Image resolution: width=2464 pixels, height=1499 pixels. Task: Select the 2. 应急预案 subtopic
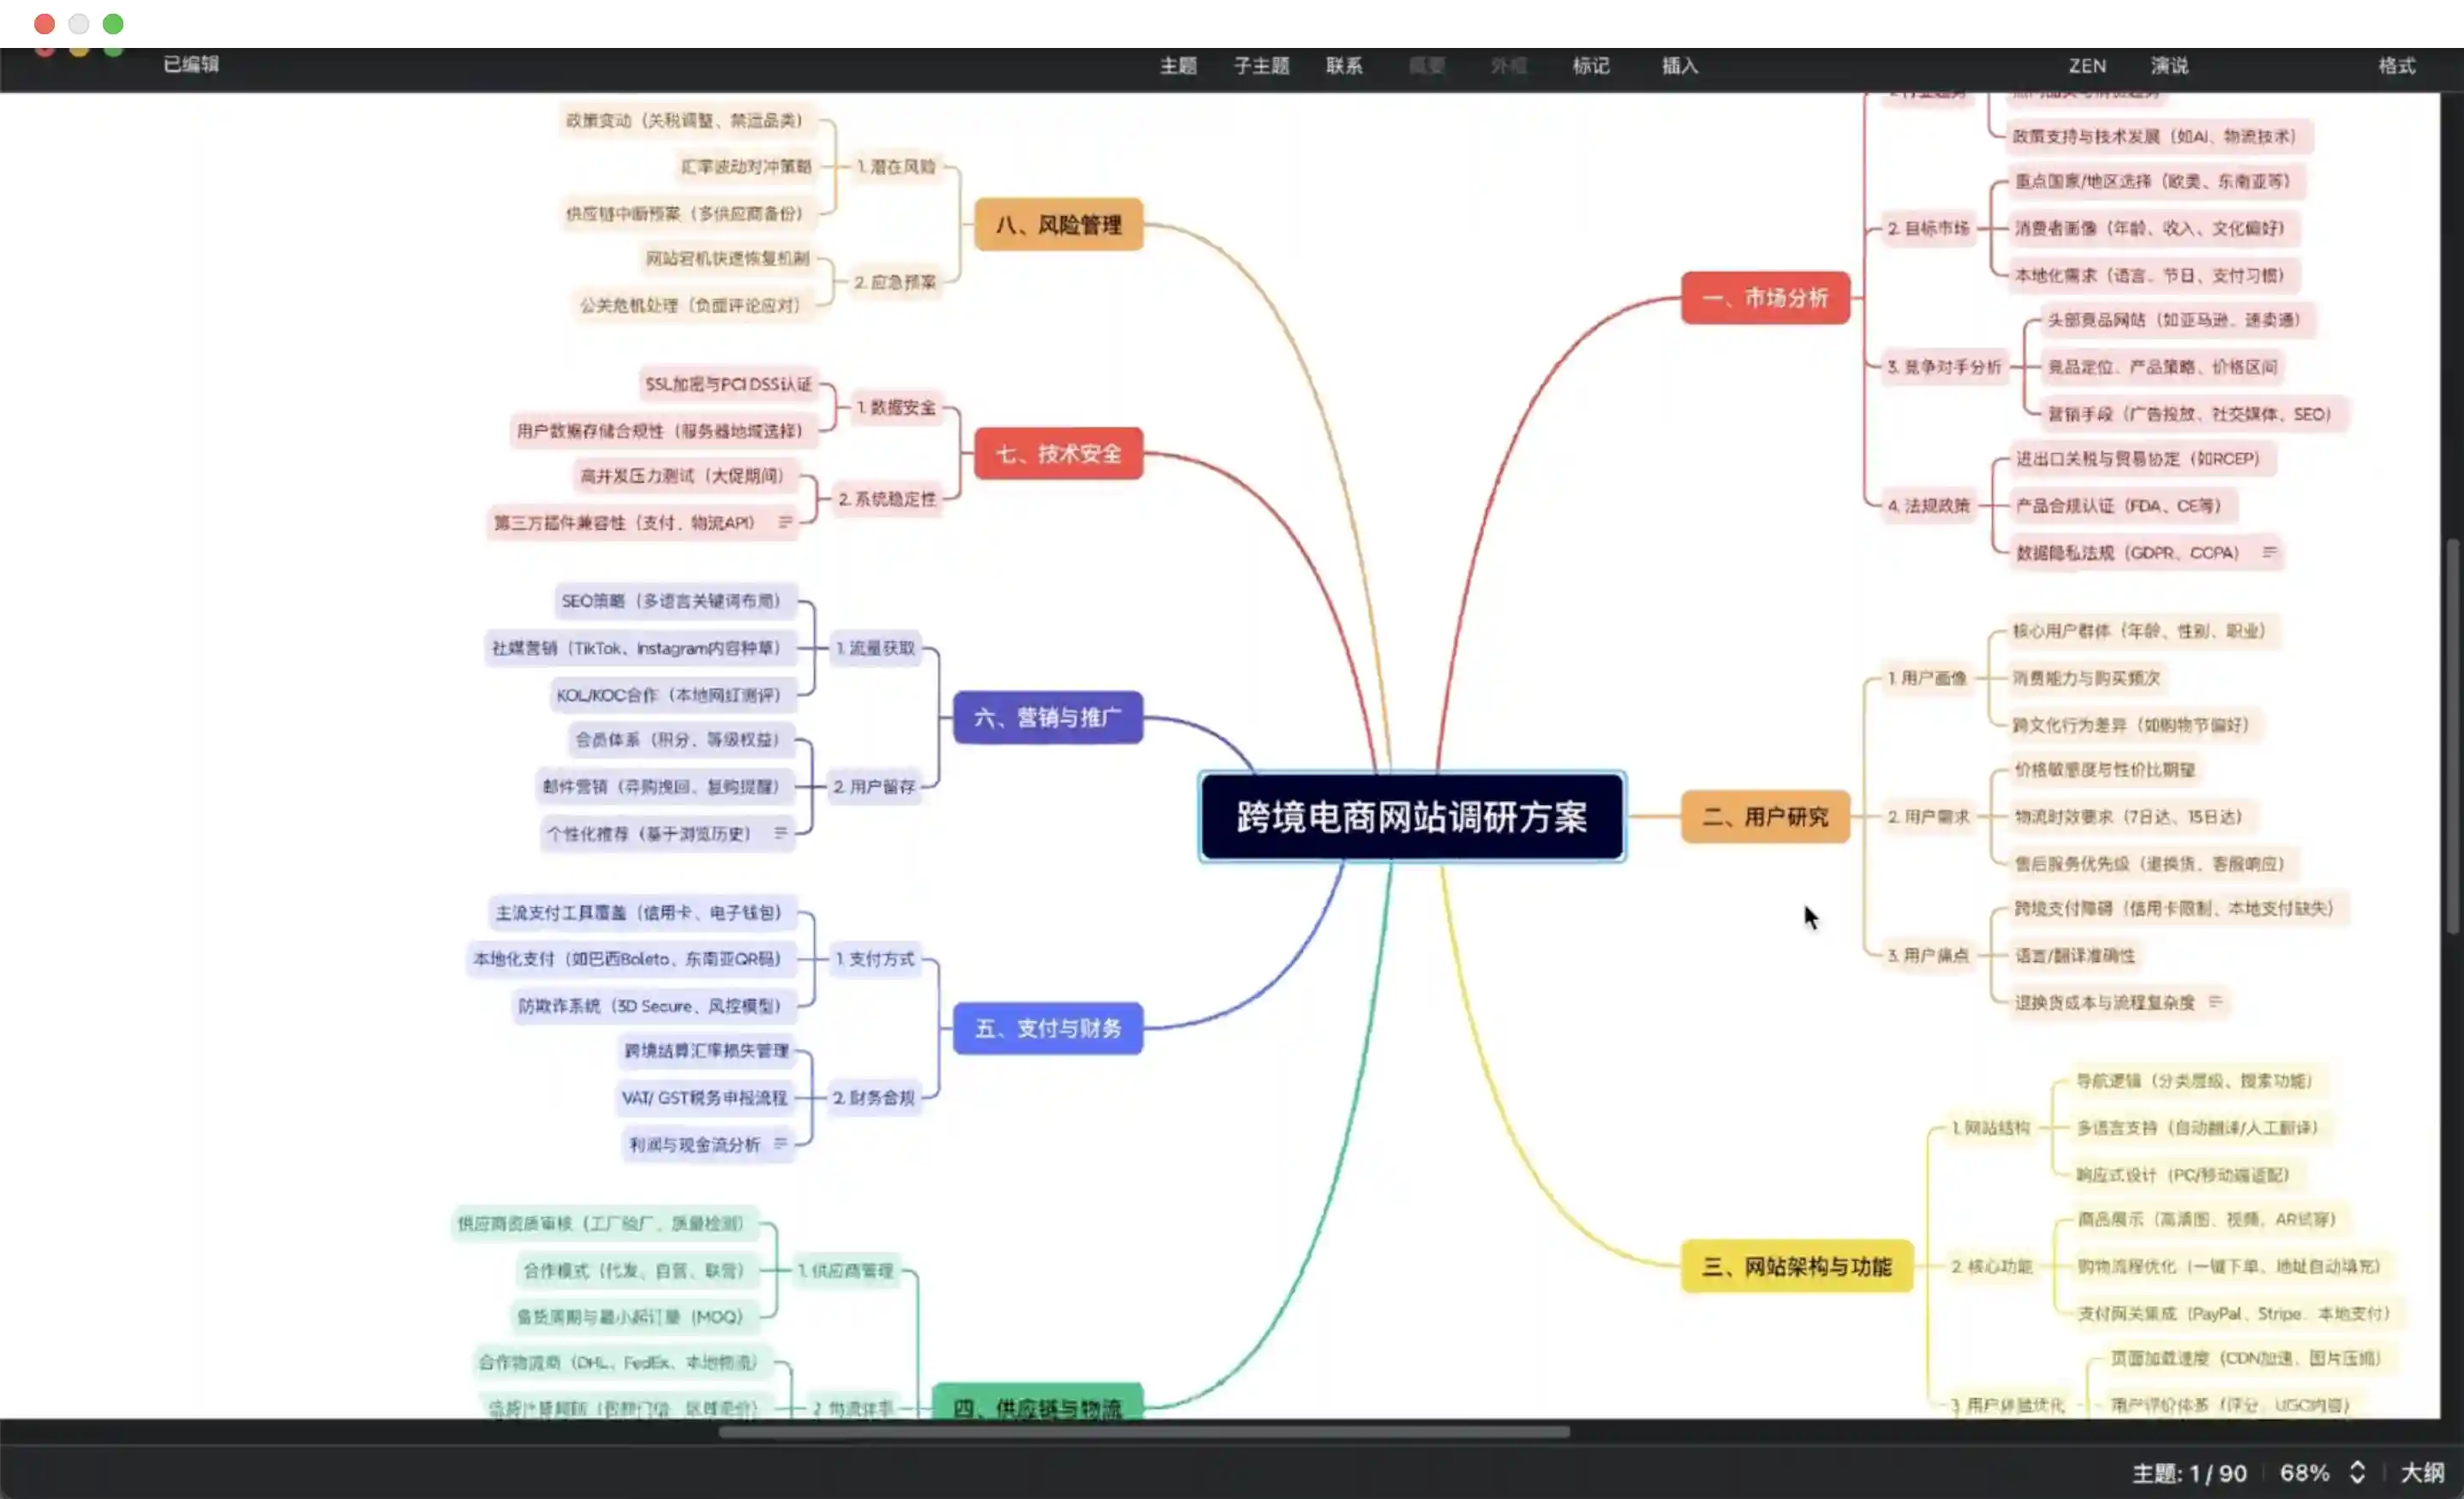(896, 282)
